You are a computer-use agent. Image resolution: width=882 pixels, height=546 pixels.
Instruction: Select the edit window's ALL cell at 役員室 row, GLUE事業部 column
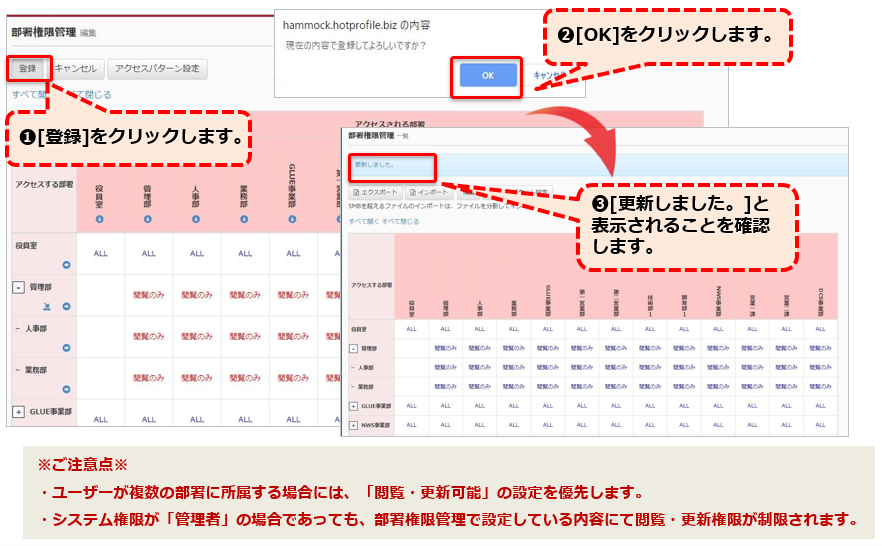(x=293, y=254)
